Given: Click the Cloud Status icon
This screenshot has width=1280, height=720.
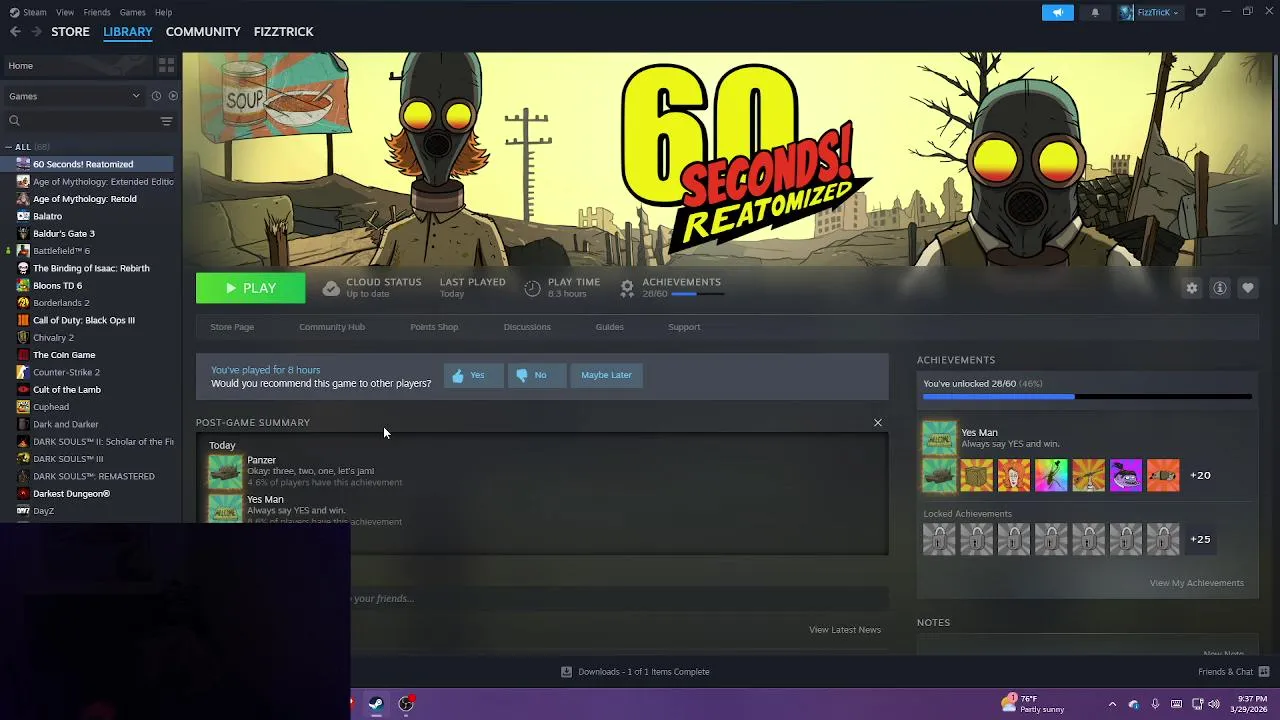Looking at the screenshot, I should click(331, 288).
